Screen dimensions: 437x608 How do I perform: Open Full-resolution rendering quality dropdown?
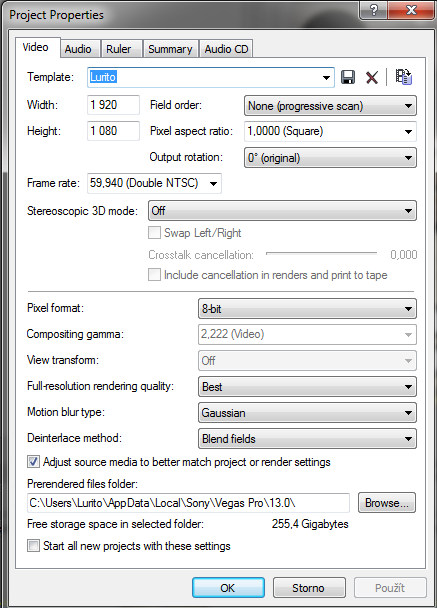(x=307, y=387)
